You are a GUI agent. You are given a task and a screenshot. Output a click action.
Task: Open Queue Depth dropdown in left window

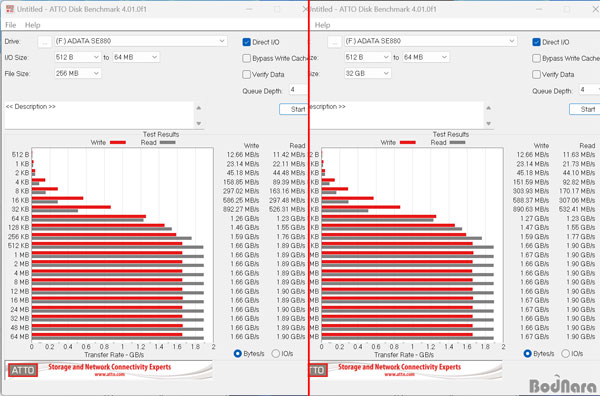point(298,90)
